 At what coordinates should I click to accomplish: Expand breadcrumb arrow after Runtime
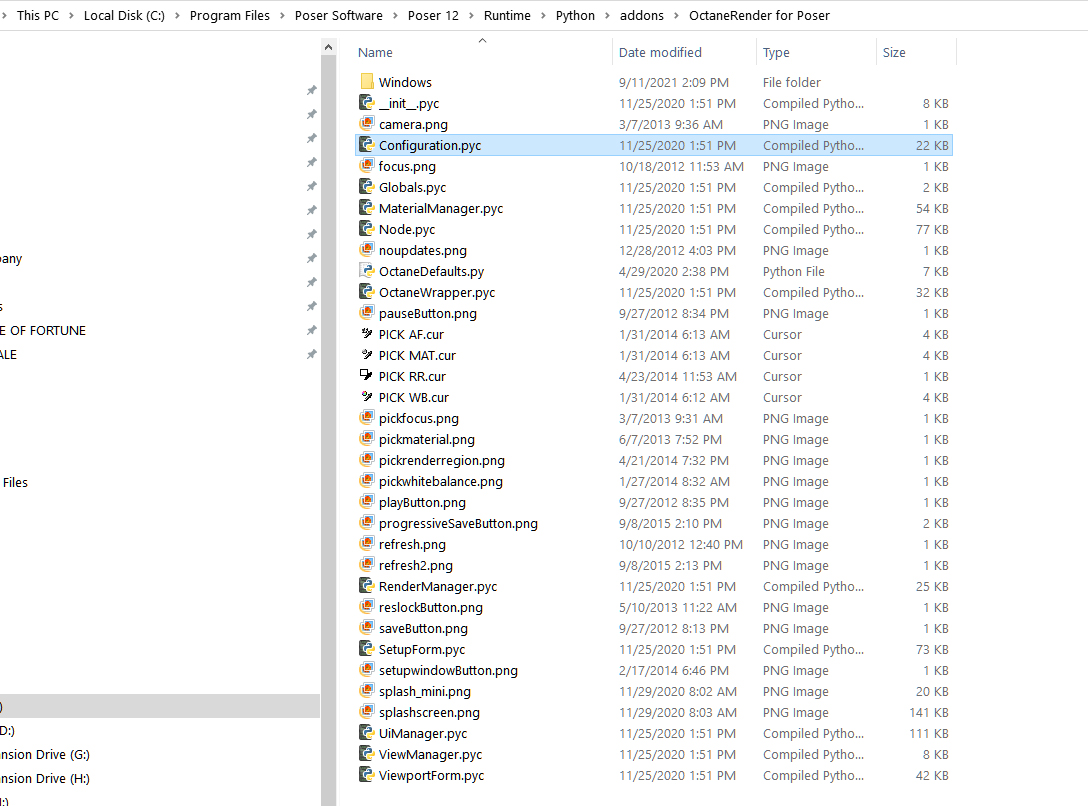point(543,15)
